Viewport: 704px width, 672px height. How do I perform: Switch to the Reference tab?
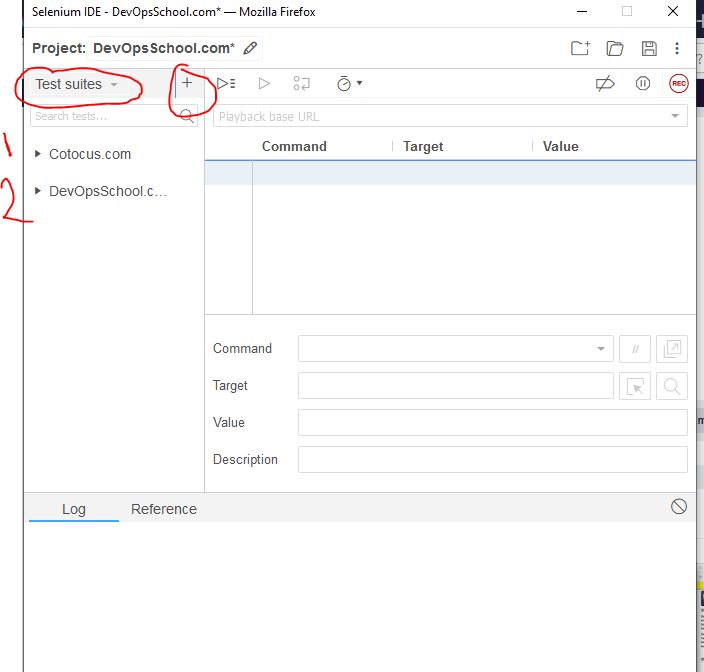[x=164, y=509]
